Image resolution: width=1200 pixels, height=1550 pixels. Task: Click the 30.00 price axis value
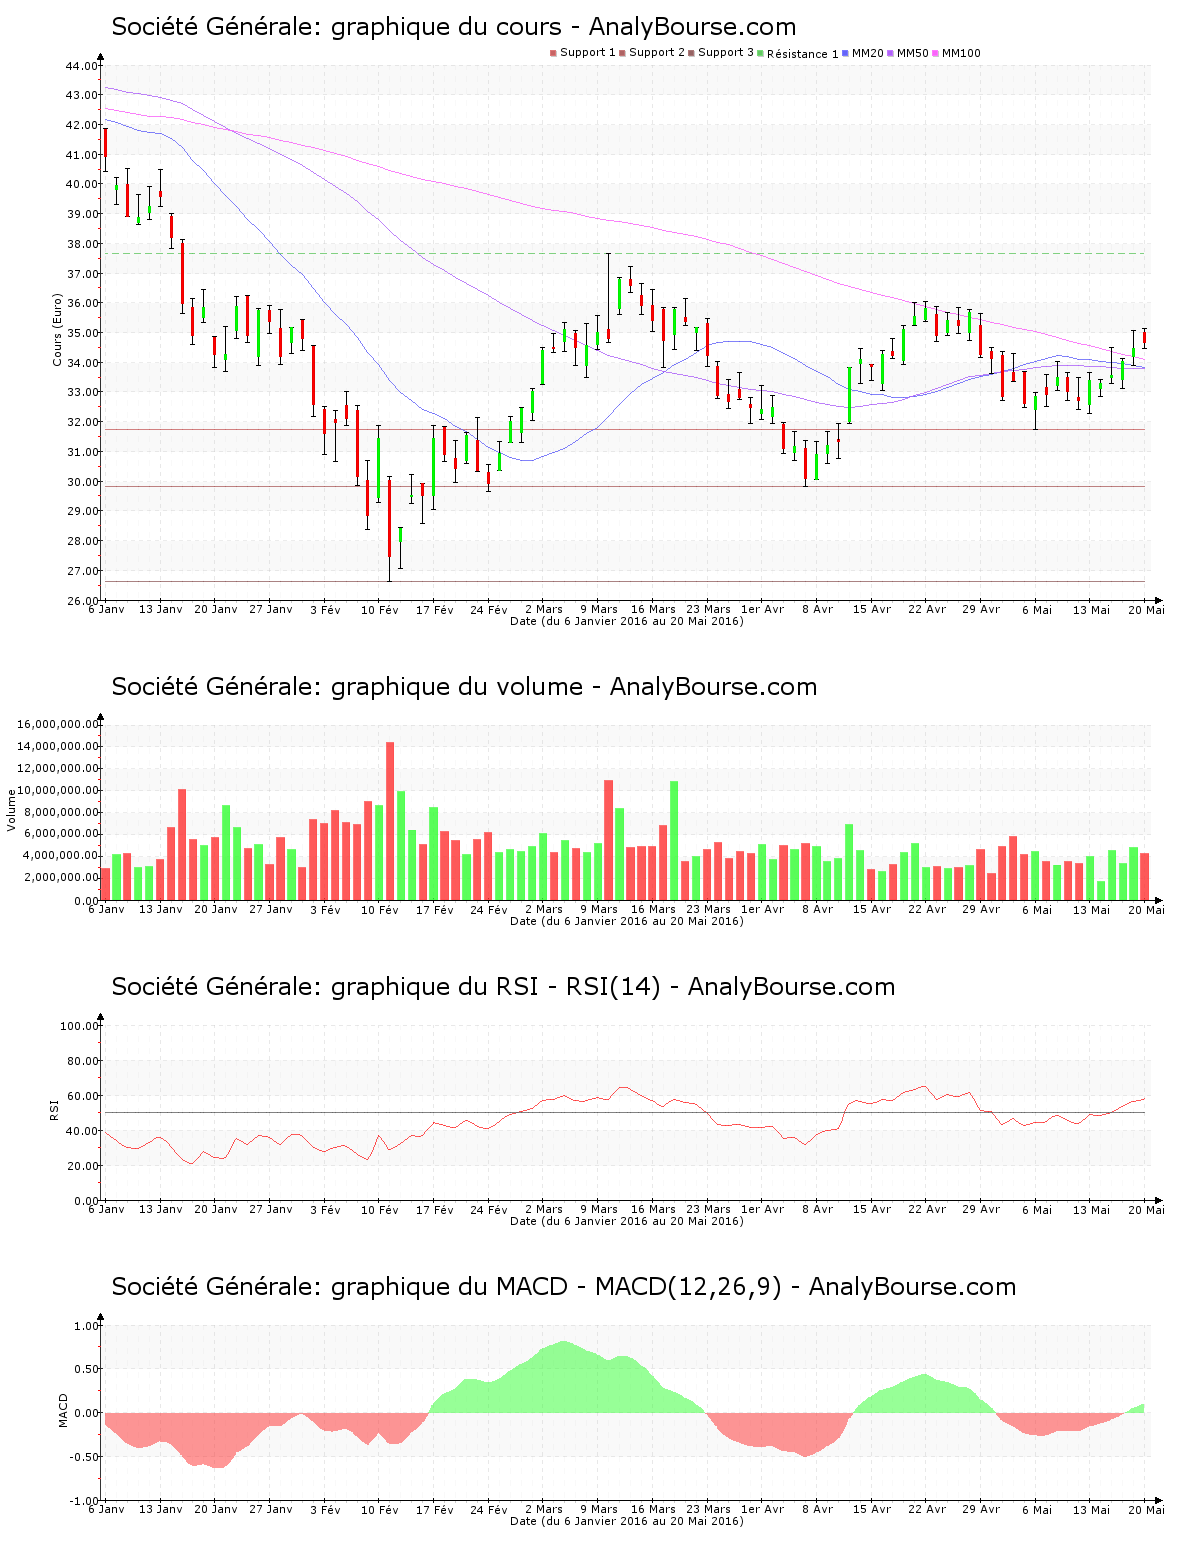[82, 482]
